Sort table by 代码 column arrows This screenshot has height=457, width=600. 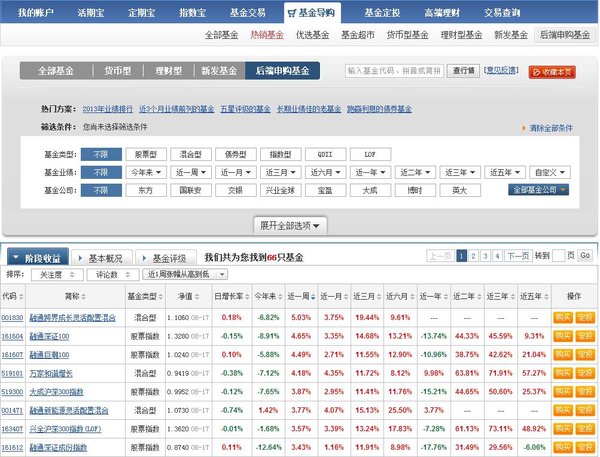[x=21, y=297]
